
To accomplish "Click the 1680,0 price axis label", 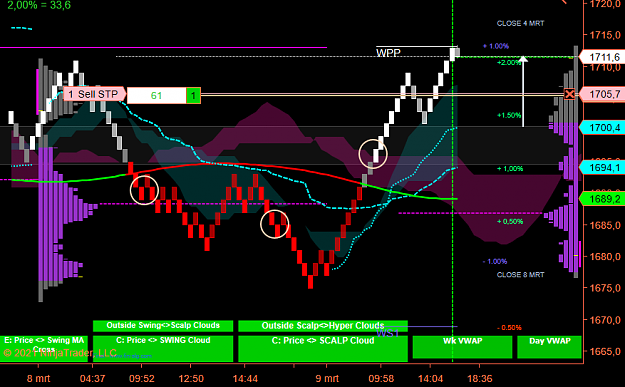I will [x=605, y=256].
